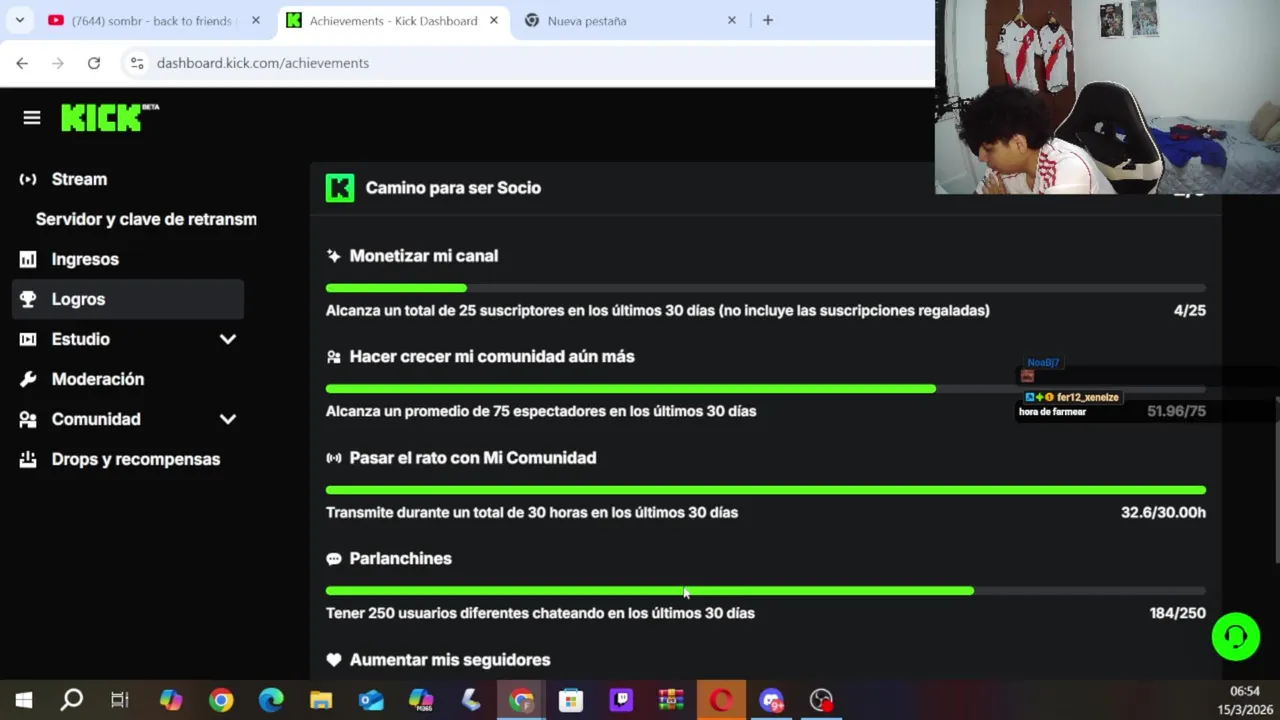Click the text Alcanza un total de 25 suscriptores
Image resolution: width=1280 pixels, height=720 pixels.
coord(658,311)
